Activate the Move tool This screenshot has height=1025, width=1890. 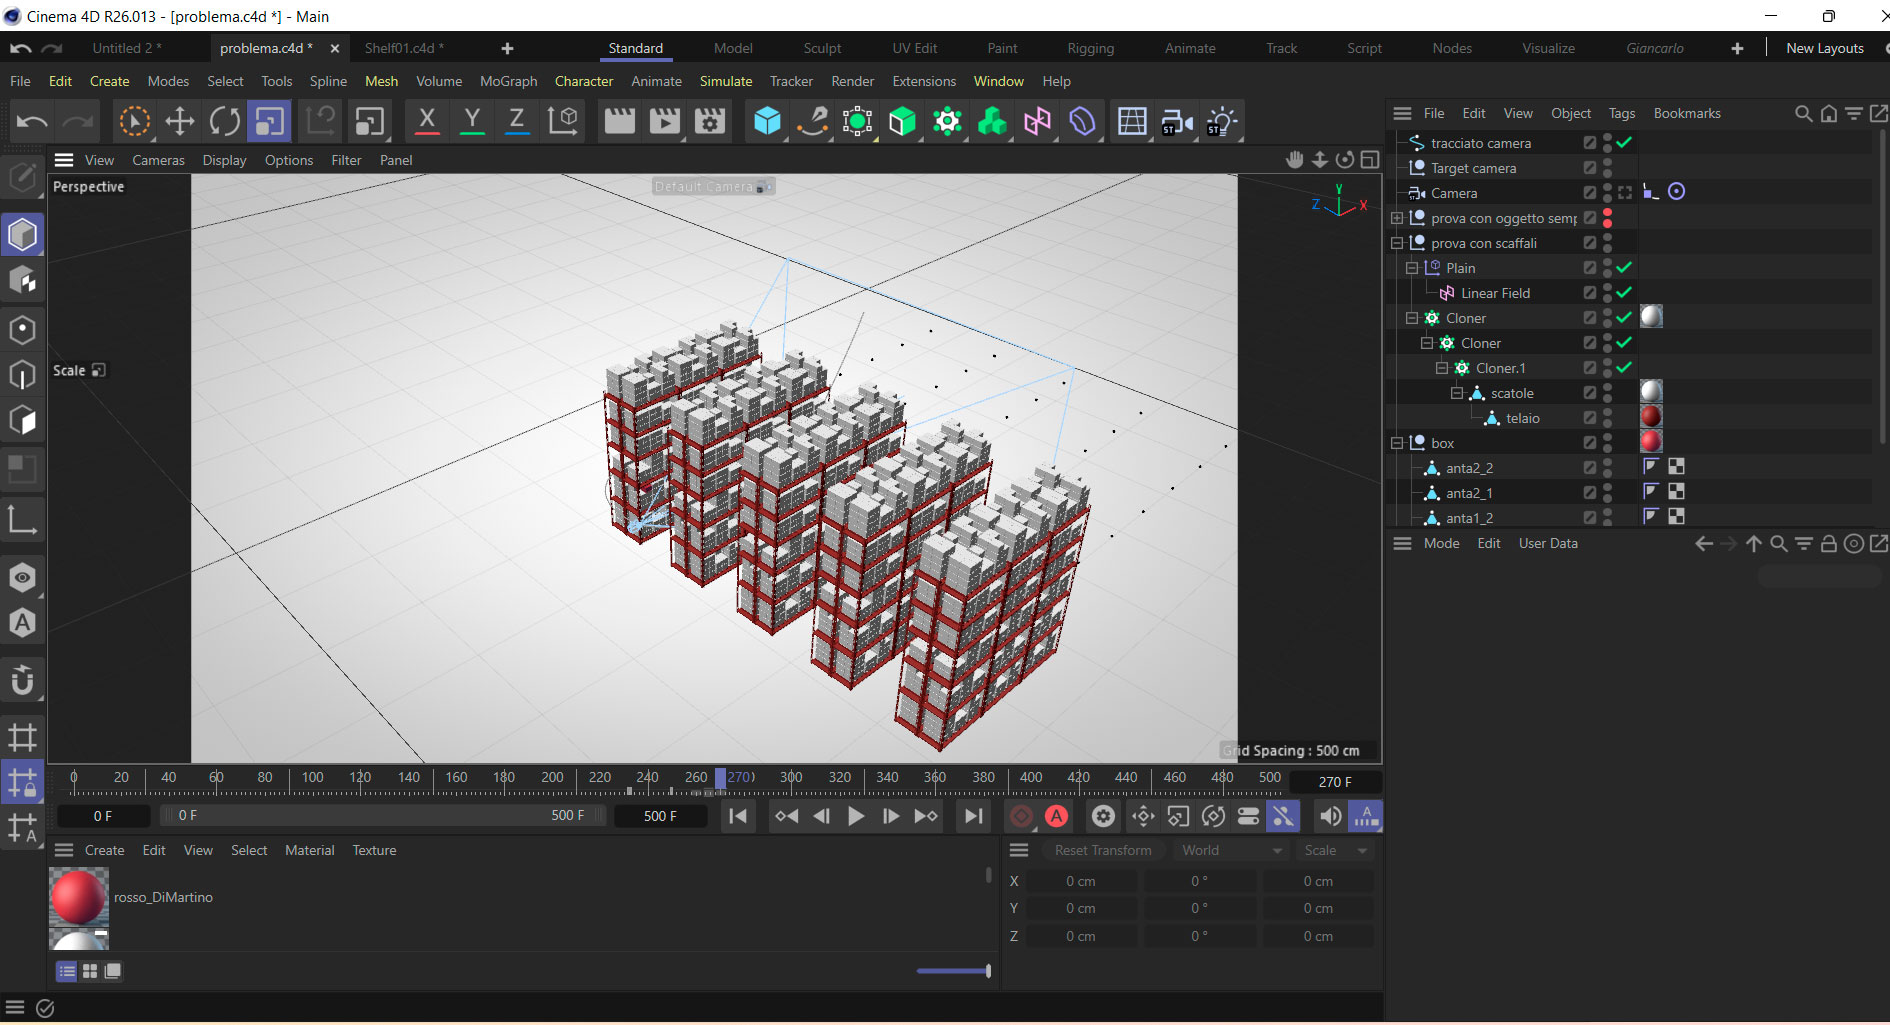180,122
